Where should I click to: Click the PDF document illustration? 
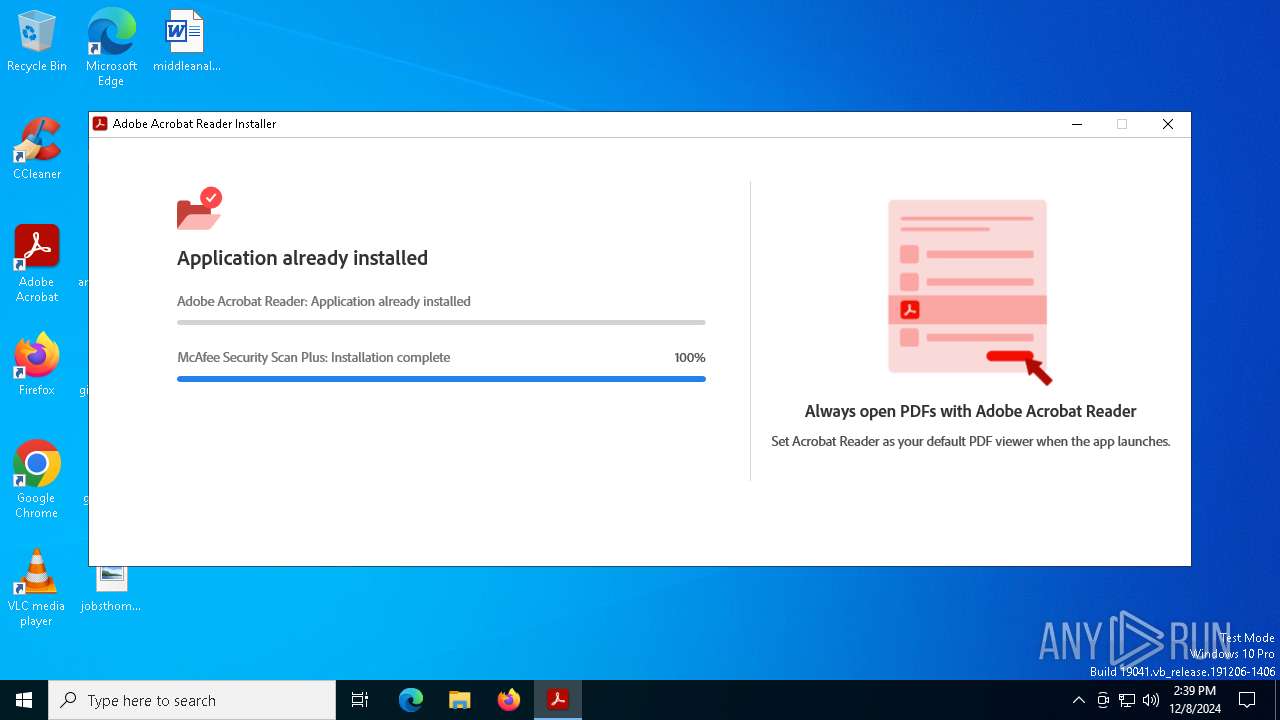point(969,292)
